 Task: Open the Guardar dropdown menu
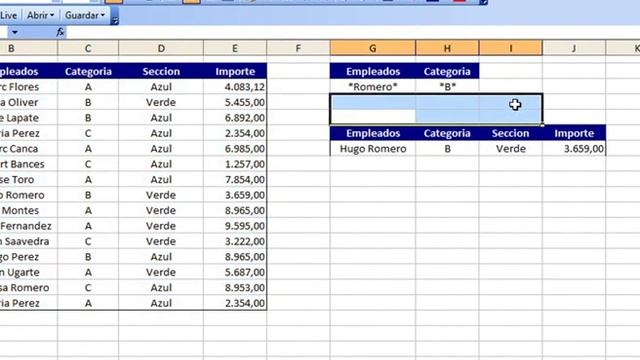[x=85, y=16]
